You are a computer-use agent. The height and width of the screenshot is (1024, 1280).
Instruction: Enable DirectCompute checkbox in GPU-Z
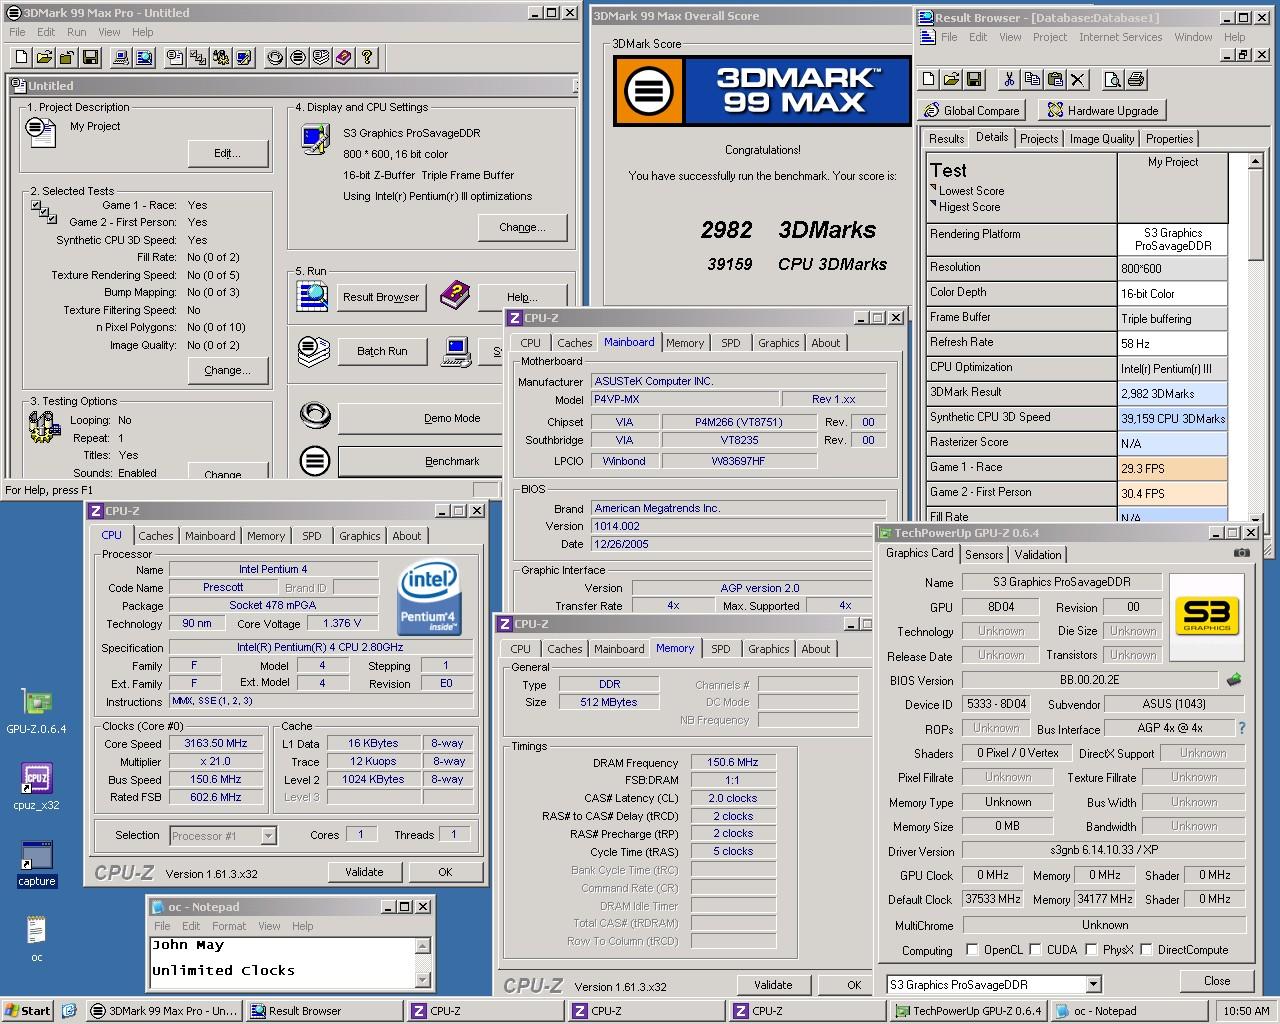coord(1146,950)
